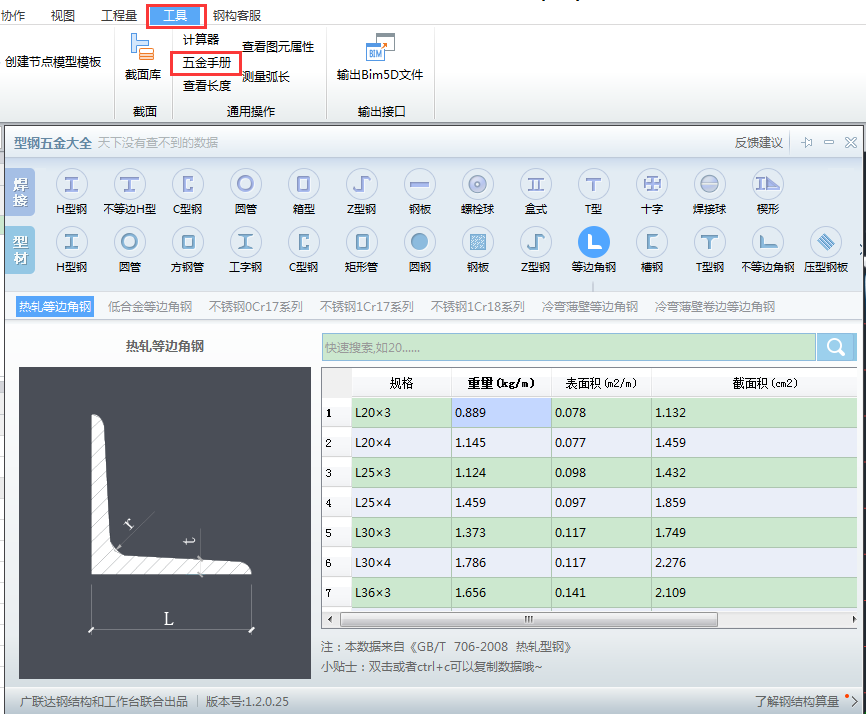This screenshot has width=866, height=714.
Task: Open the 箱型 box section icon
Action: [303, 184]
